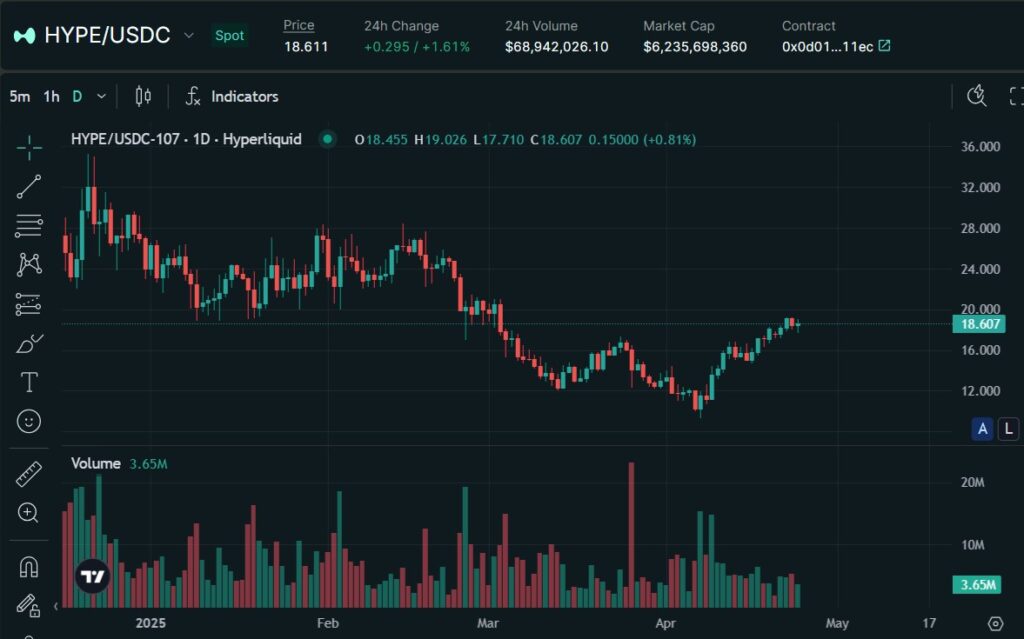Click the lightning quick-search icon above the price scale
The height and width of the screenshot is (639, 1024).
point(977,95)
